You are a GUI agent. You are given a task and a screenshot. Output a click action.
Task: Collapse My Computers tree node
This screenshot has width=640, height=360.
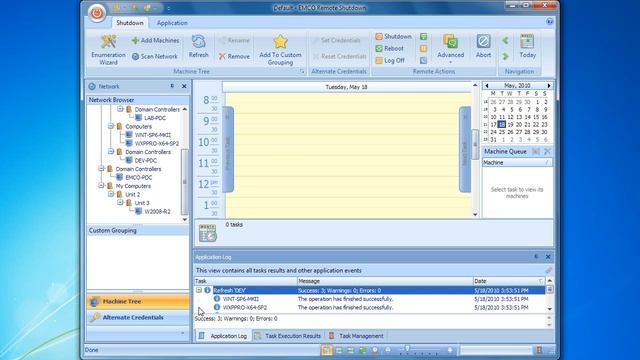[101, 186]
